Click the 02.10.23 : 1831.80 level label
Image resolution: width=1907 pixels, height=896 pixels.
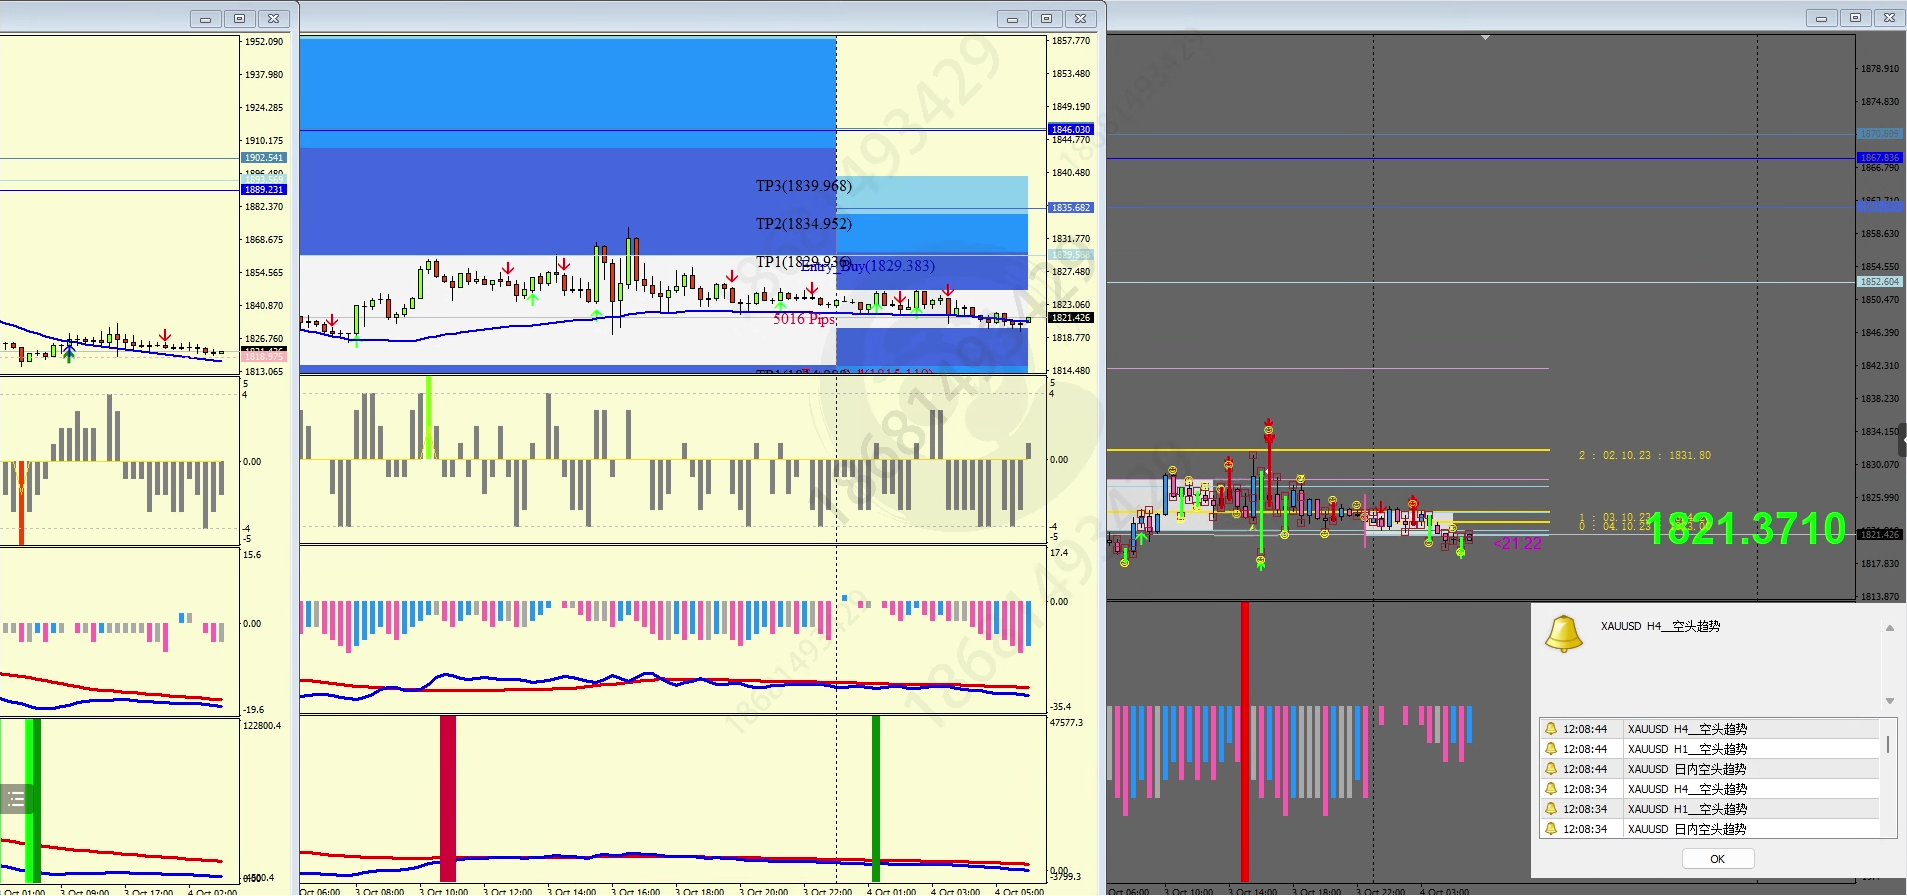pos(1645,456)
